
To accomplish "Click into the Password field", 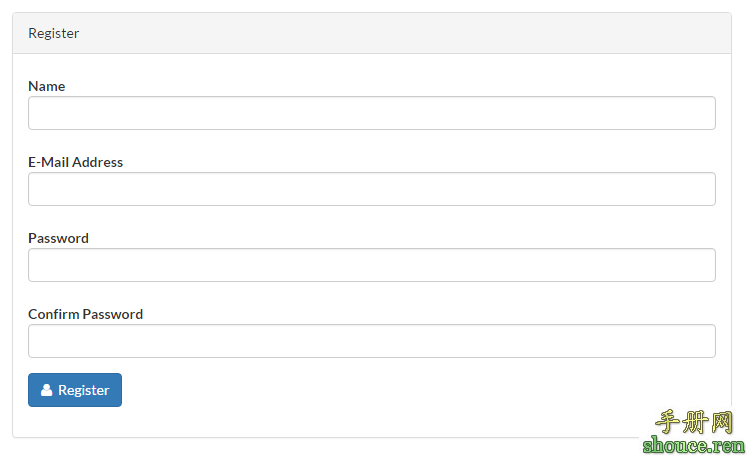I will 371,265.
